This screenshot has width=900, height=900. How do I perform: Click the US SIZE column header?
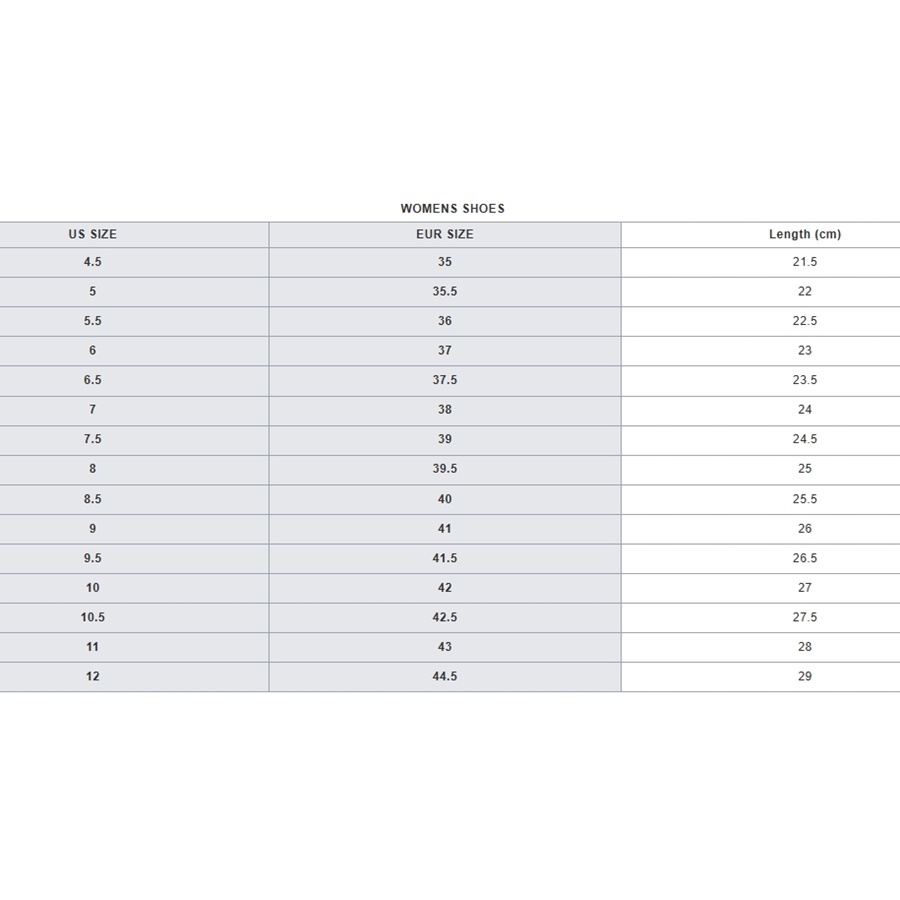[x=92, y=234]
